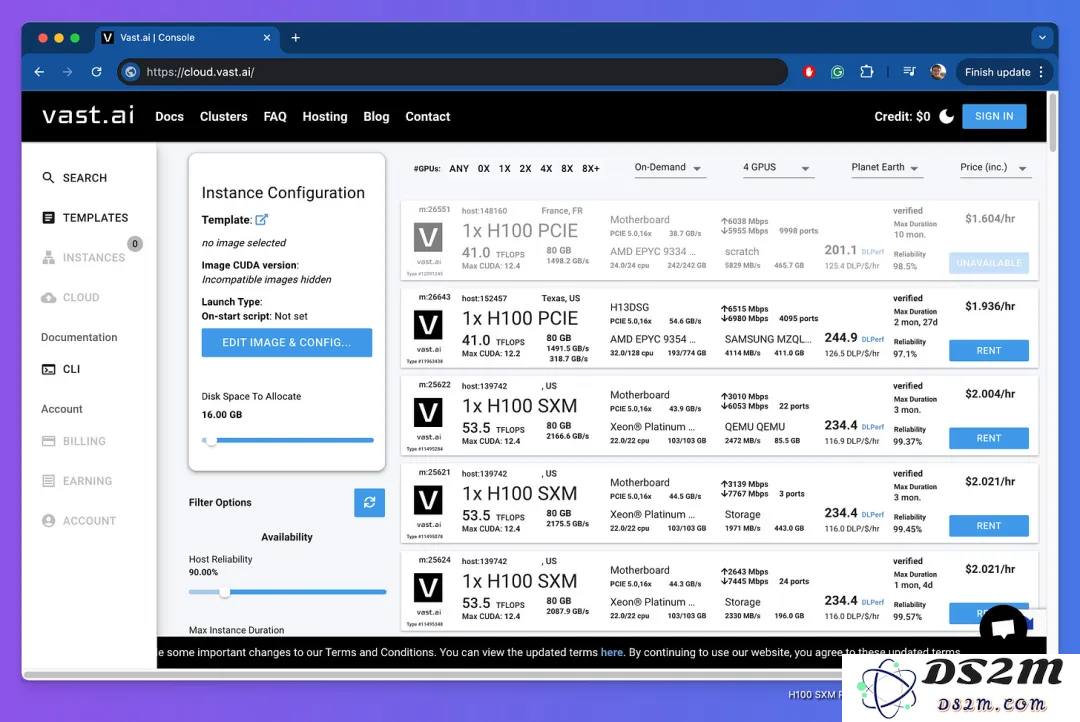This screenshot has height=722, width=1080.
Task: Click the address bar URL field
Action: coord(455,72)
